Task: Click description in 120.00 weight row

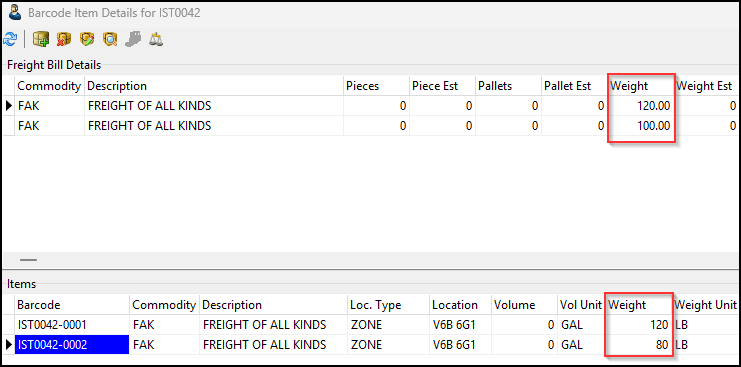Action: click(x=214, y=106)
